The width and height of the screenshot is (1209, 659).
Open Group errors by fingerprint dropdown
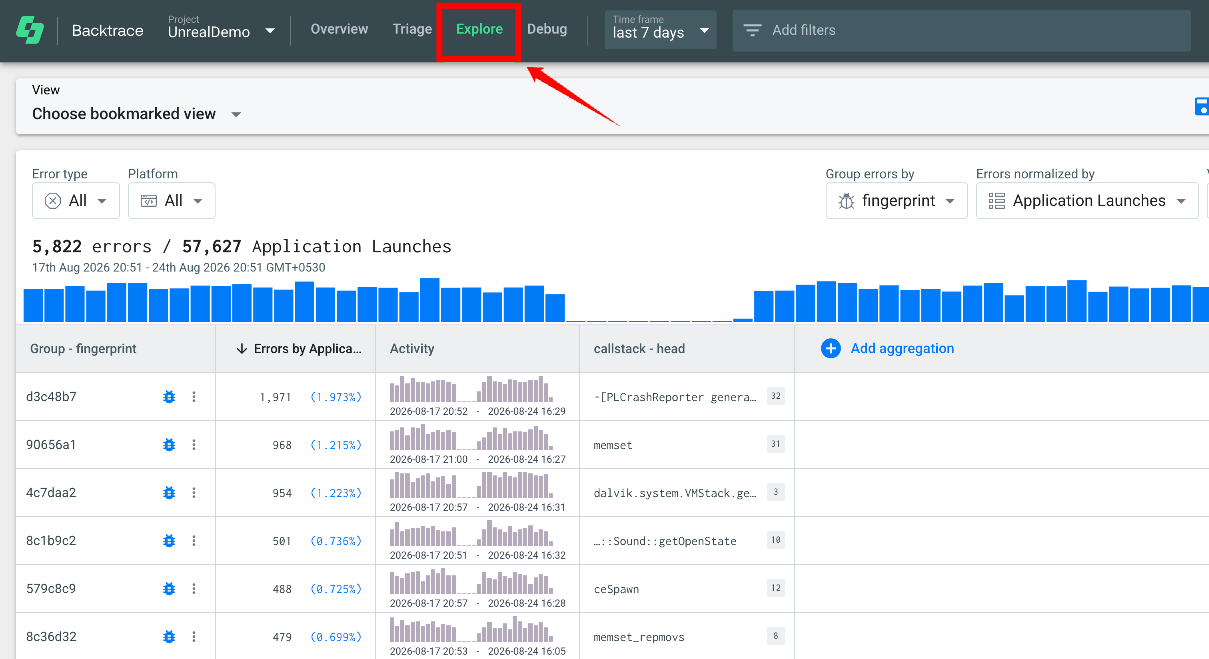[897, 201]
